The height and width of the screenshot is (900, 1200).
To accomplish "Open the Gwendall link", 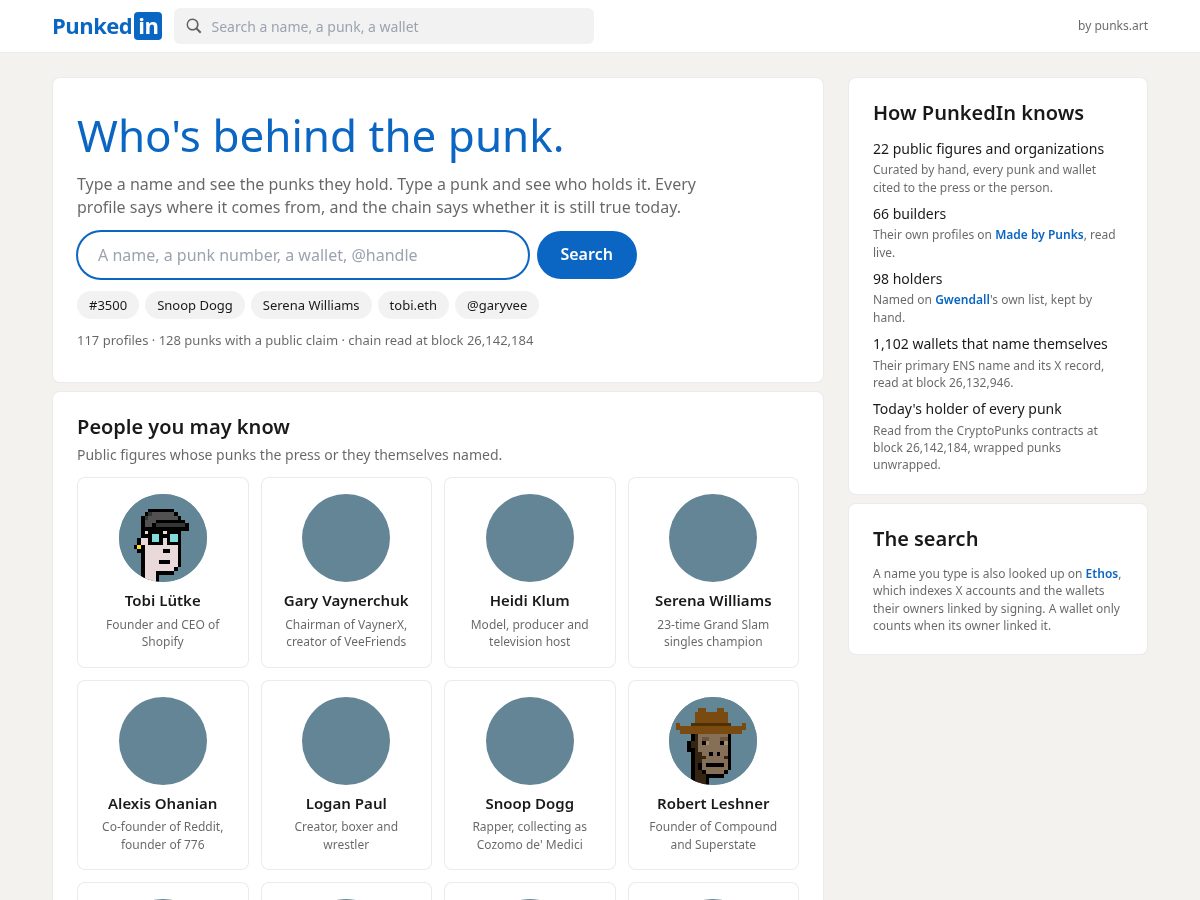I will (962, 300).
